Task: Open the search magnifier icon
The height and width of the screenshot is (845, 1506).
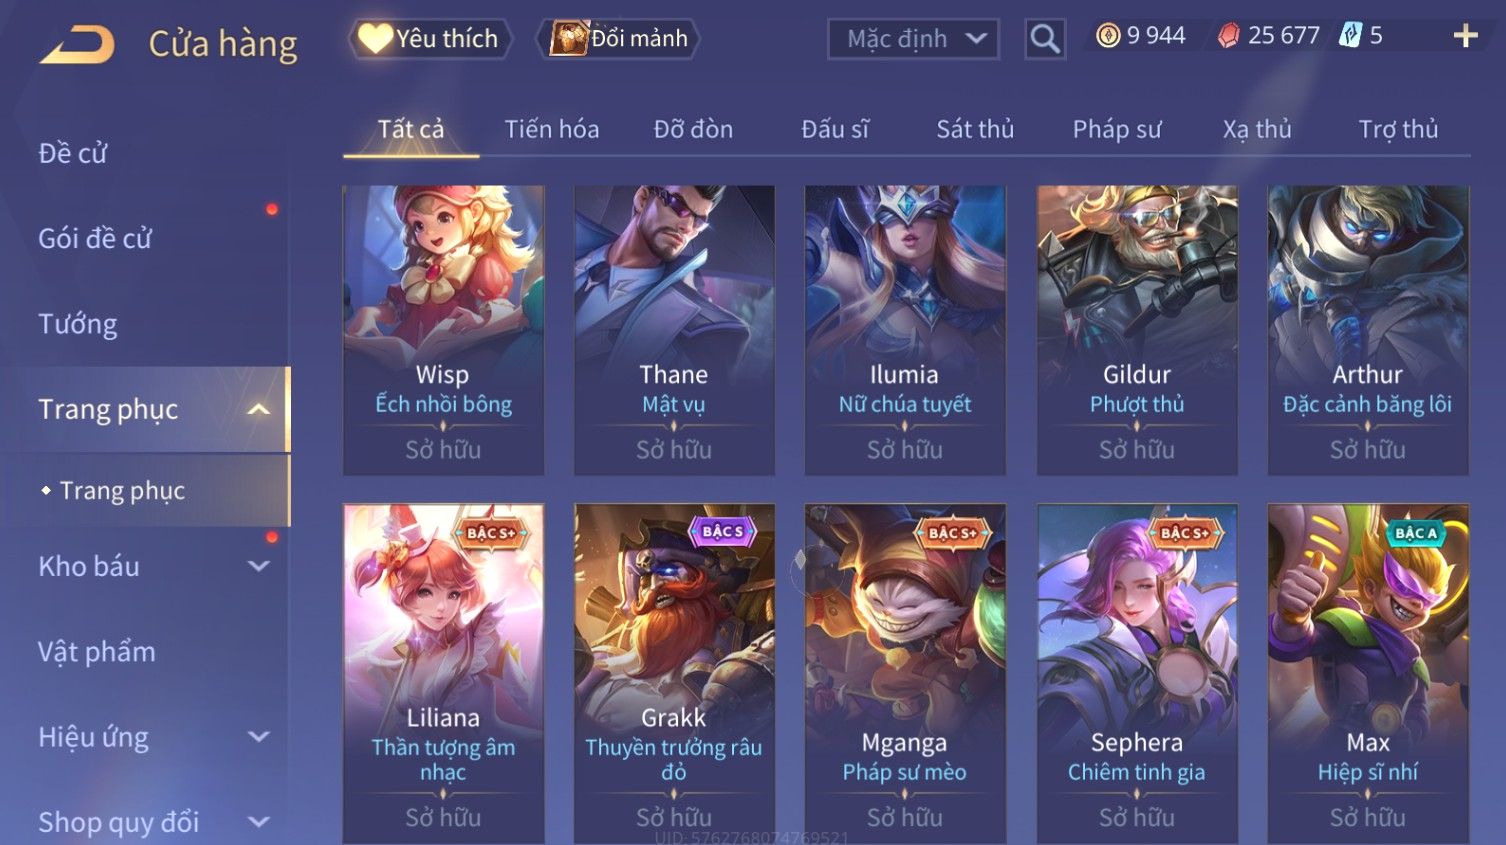Action: 1045,39
